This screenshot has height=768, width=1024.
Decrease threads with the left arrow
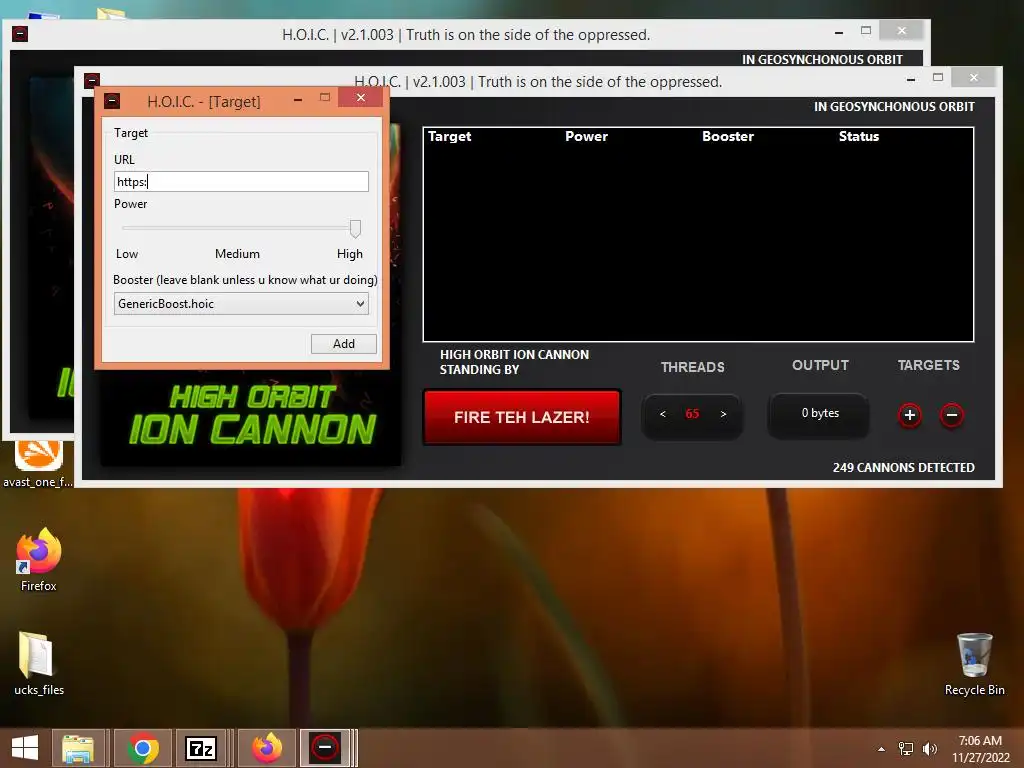click(x=663, y=414)
